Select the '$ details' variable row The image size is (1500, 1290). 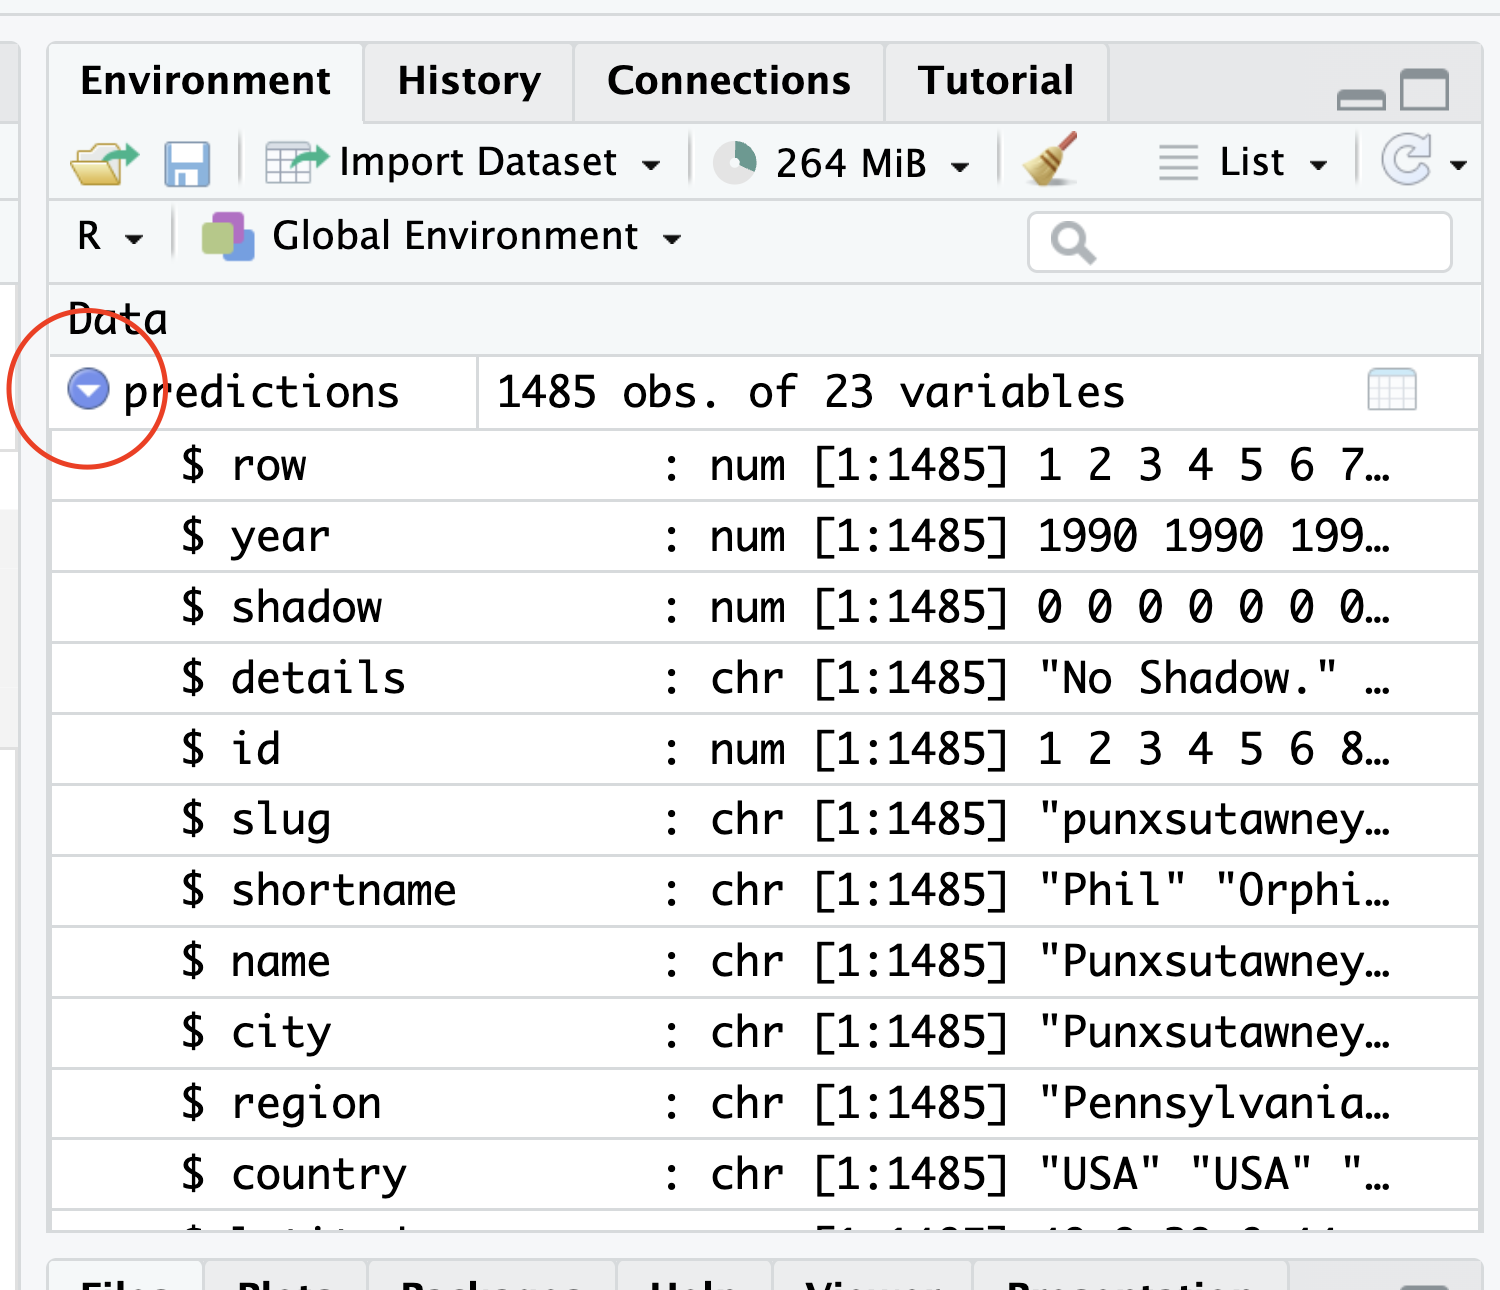coord(765,679)
